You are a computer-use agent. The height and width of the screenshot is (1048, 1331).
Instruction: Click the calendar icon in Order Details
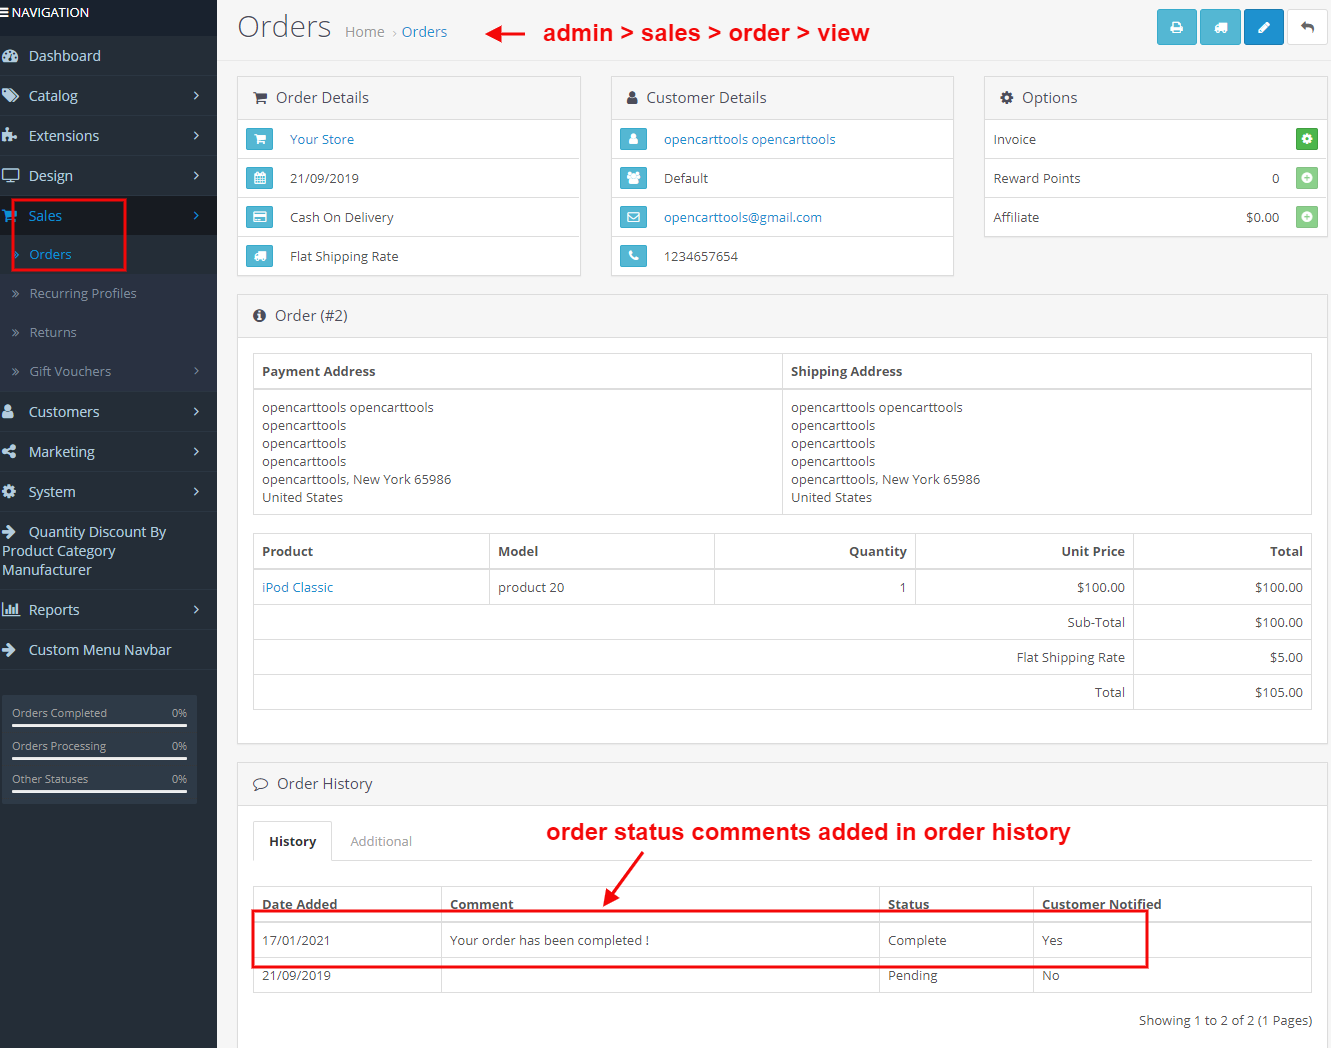point(260,178)
